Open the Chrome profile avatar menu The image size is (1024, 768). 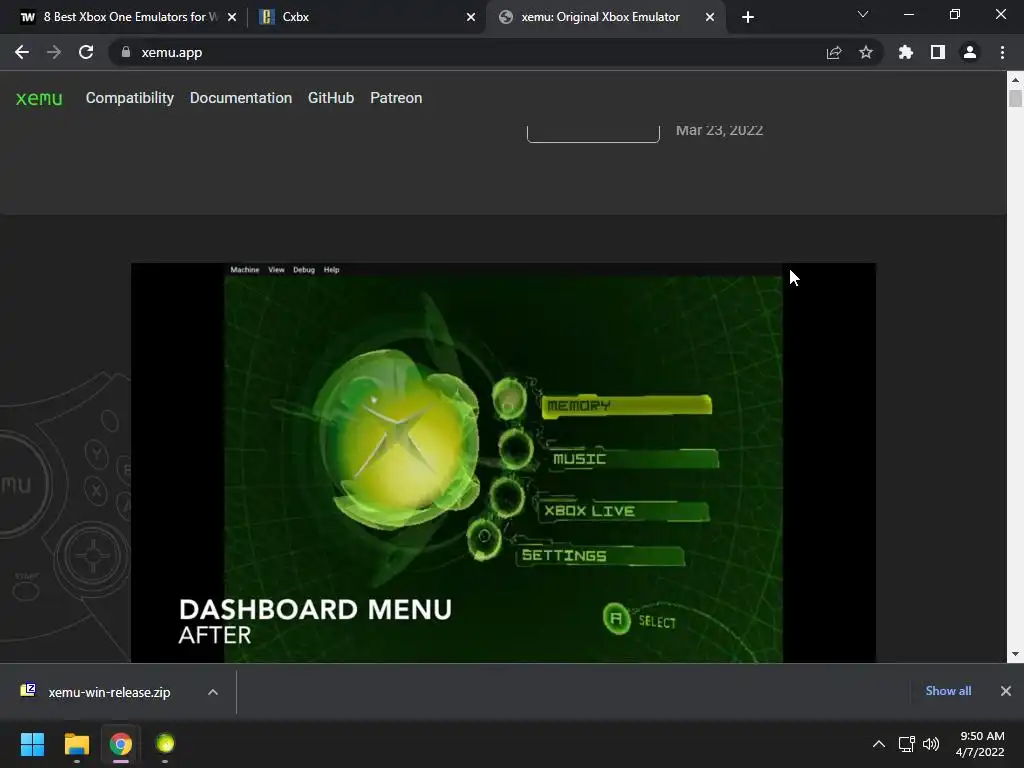click(970, 52)
